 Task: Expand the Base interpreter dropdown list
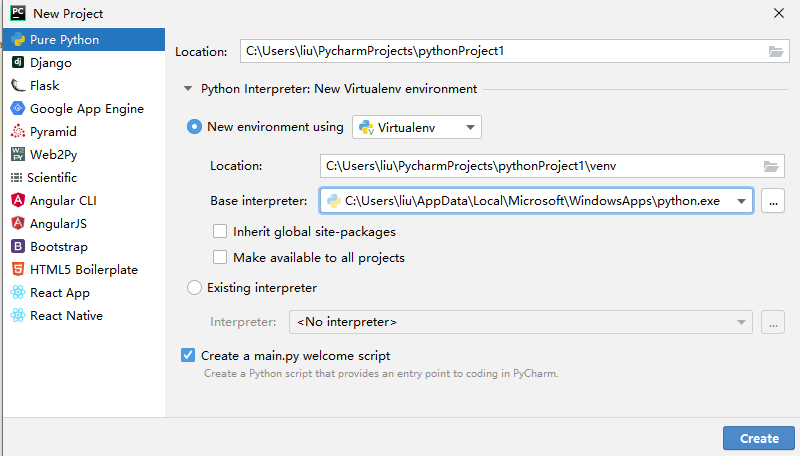[x=741, y=201]
